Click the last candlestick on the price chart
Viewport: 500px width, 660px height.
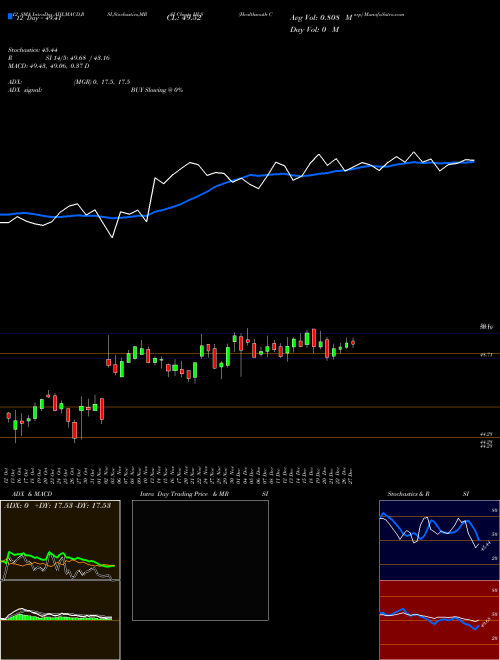pos(353,343)
